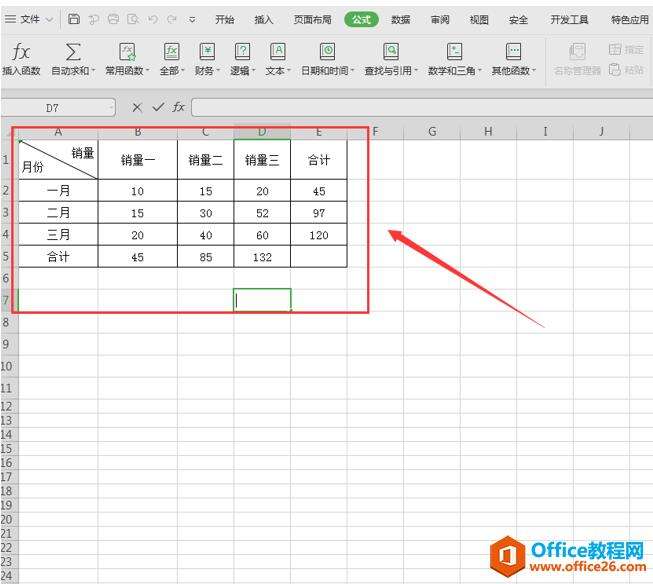Select the diagonal 销量/月份 header cell
653x584 pixels.
coord(58,160)
